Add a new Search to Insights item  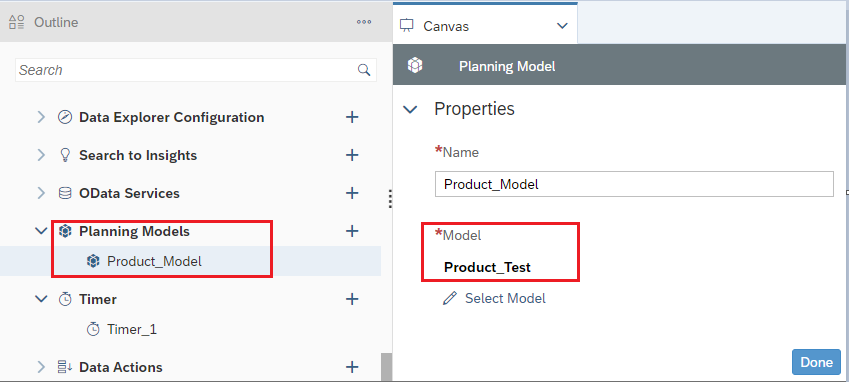point(352,155)
